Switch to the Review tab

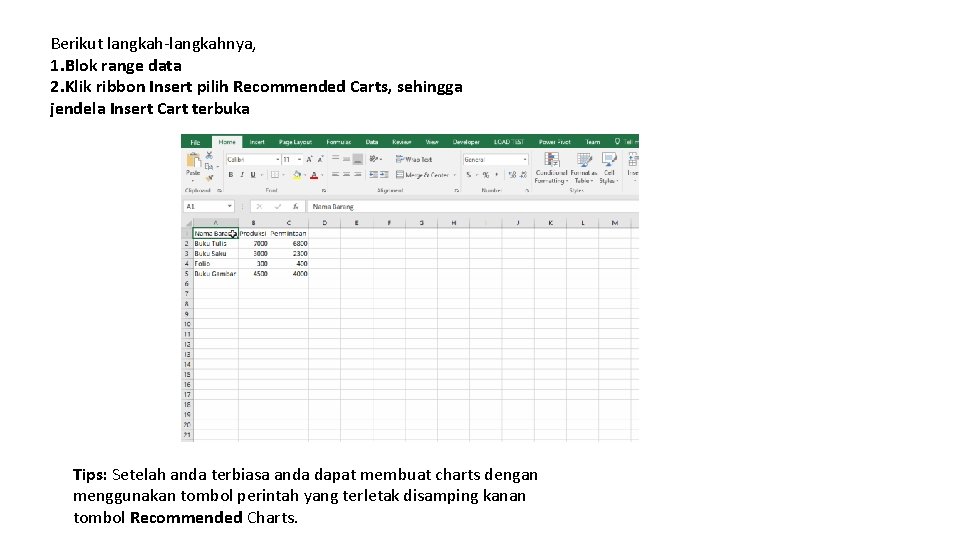click(402, 142)
